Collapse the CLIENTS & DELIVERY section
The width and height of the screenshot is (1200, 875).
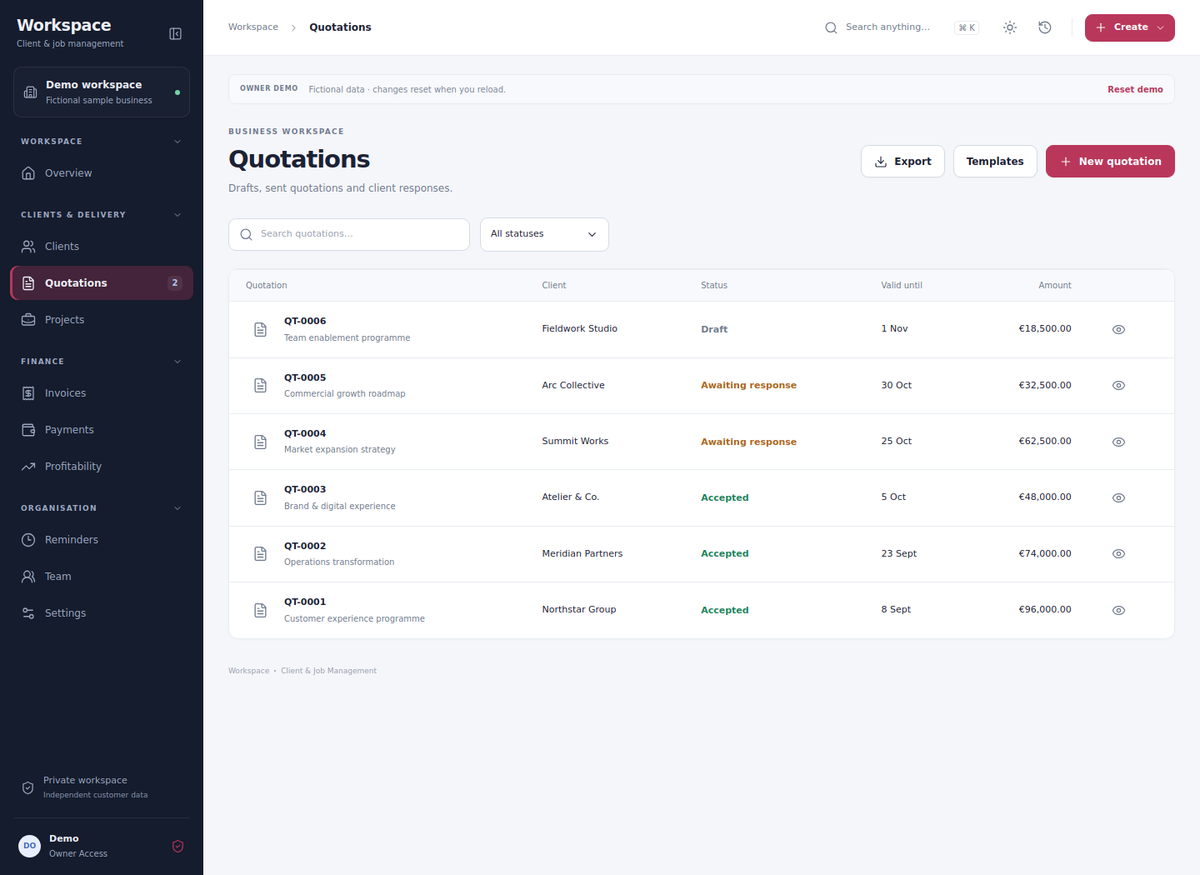tap(178, 214)
